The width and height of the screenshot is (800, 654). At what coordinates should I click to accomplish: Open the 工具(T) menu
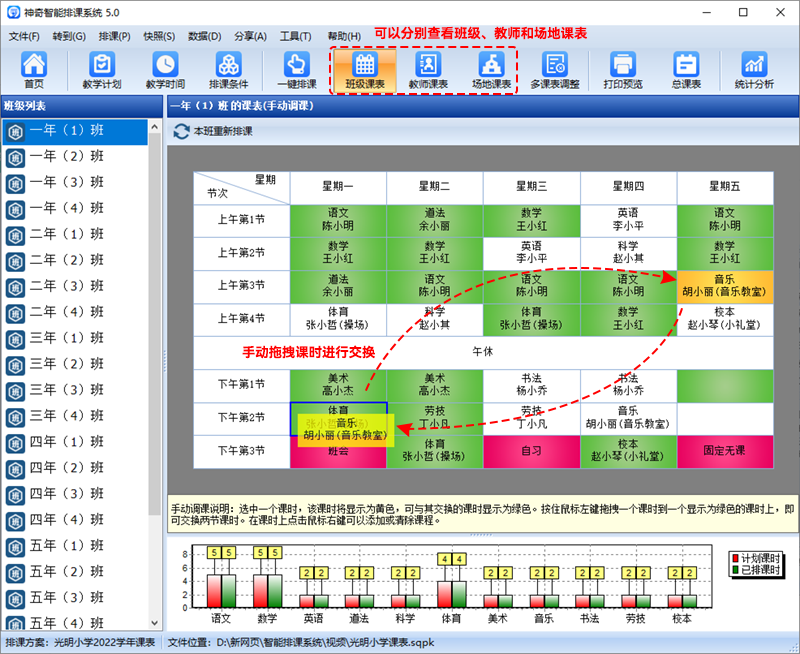295,36
